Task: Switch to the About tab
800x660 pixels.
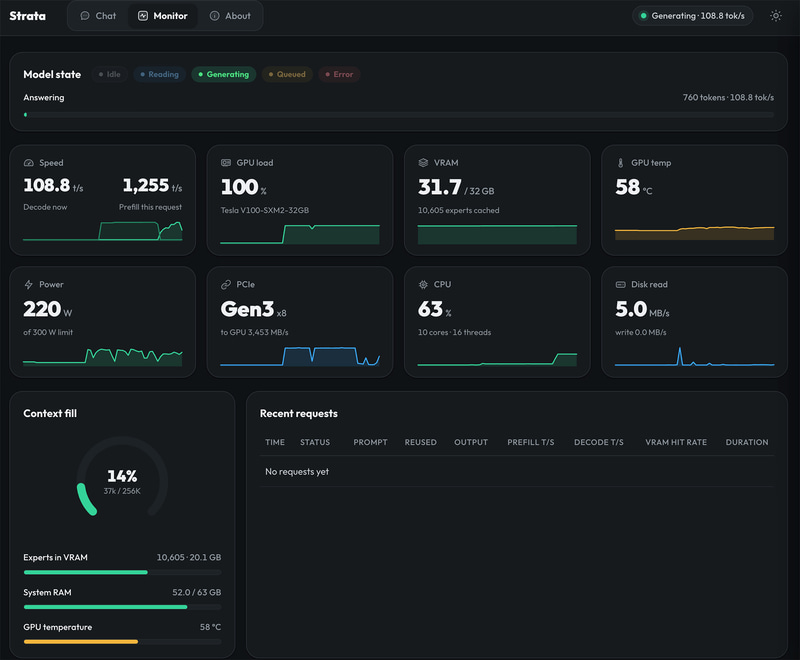Action: coord(230,16)
